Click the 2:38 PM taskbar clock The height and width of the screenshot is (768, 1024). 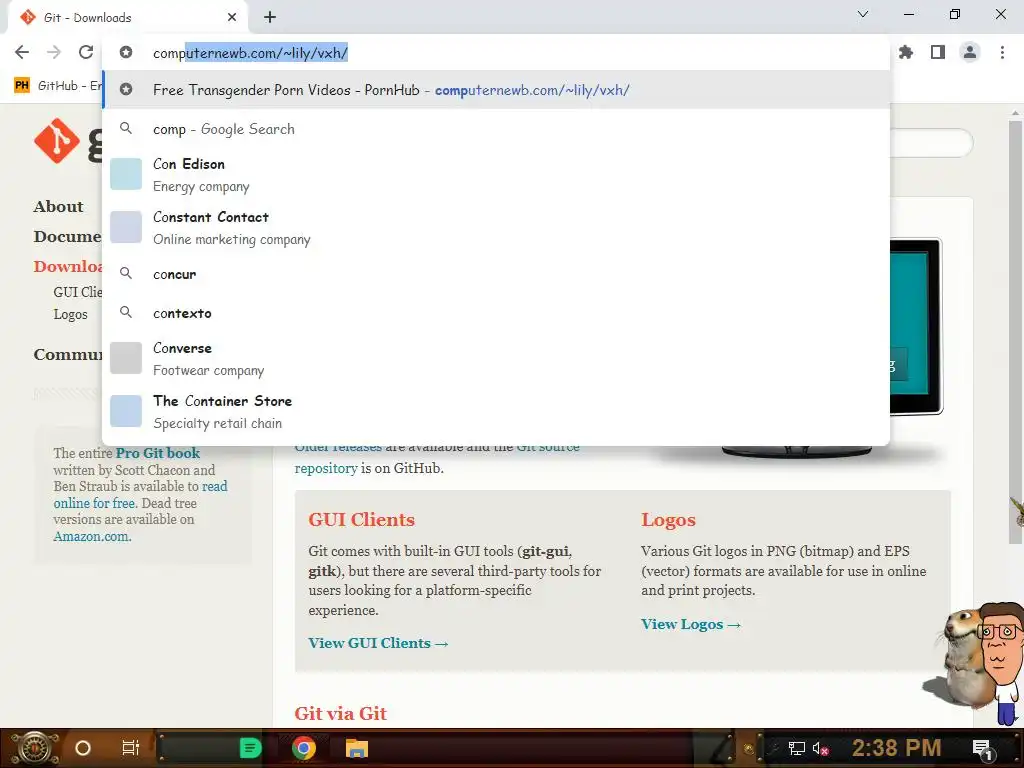coord(896,748)
